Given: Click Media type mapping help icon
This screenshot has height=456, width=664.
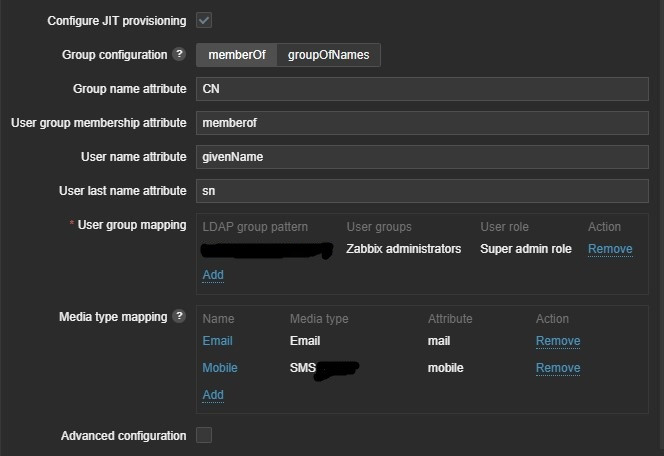Looking at the screenshot, I should point(179,317).
